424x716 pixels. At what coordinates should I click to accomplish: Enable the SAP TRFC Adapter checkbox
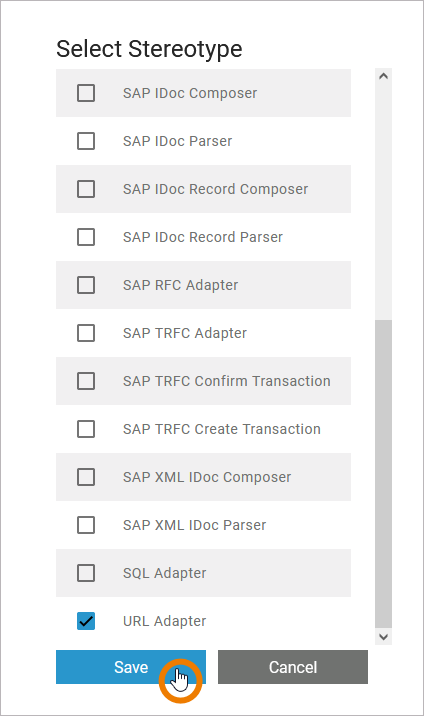(x=86, y=333)
